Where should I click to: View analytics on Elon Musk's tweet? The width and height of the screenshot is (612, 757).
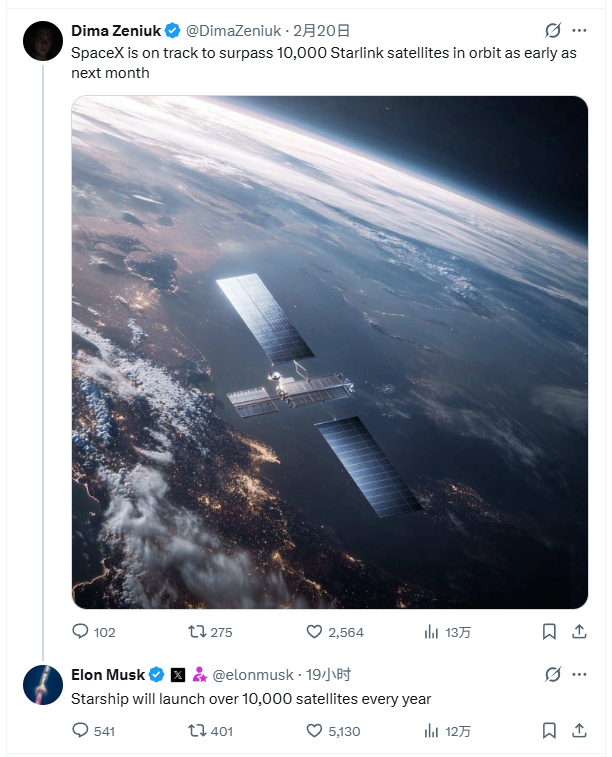(x=432, y=731)
